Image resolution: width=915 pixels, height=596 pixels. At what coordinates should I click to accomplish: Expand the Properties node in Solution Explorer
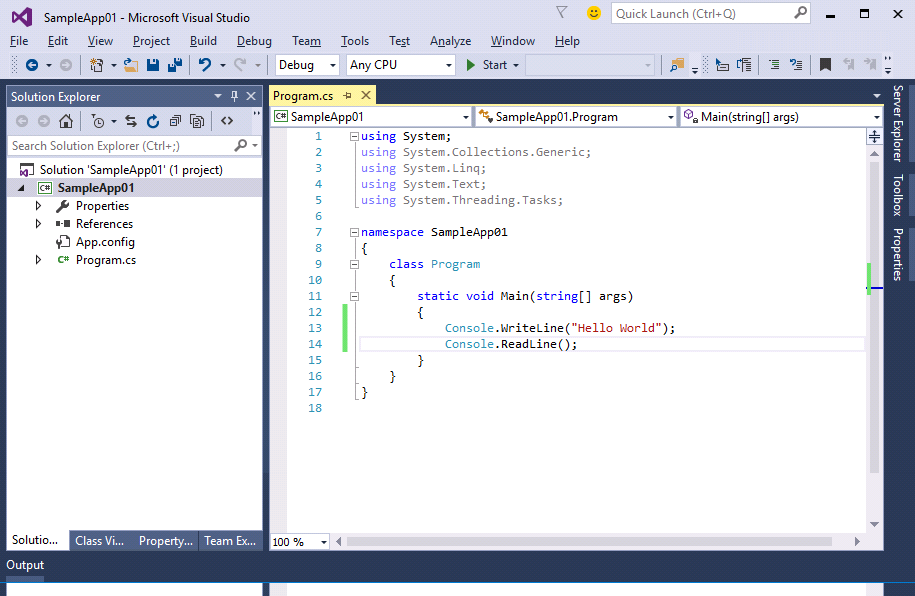pos(39,205)
